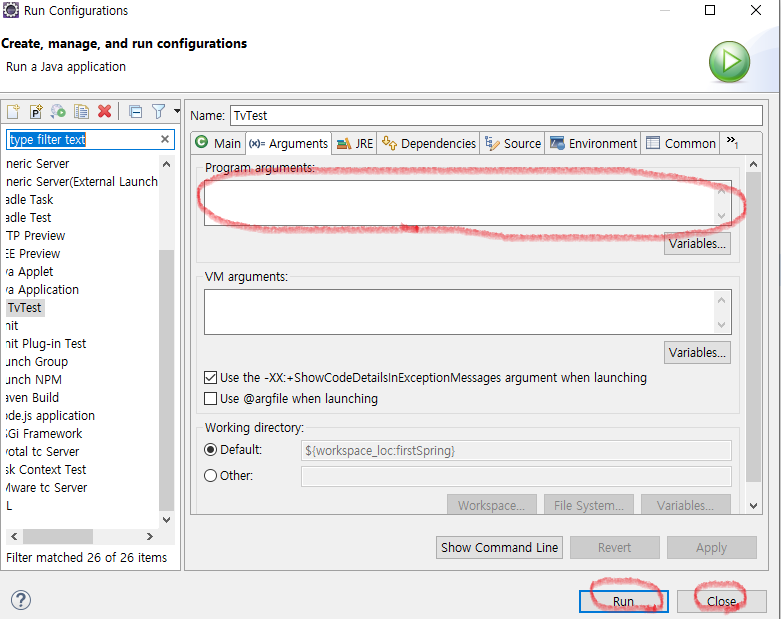
Task: Click the filter launch configurations icon
Action: click(x=158, y=111)
